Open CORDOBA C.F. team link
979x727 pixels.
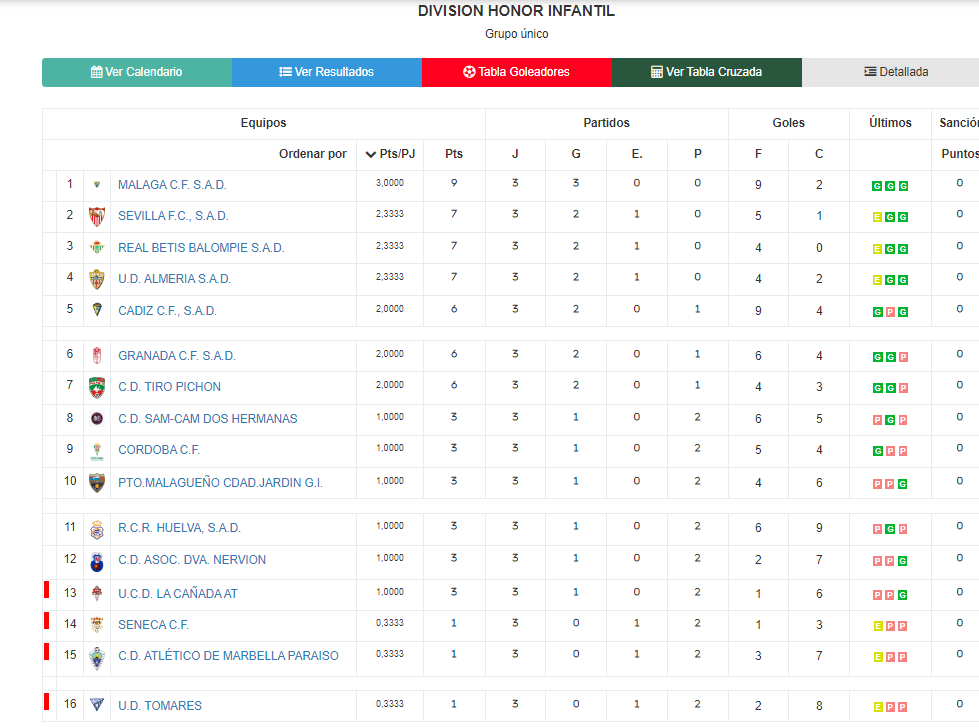(x=159, y=450)
